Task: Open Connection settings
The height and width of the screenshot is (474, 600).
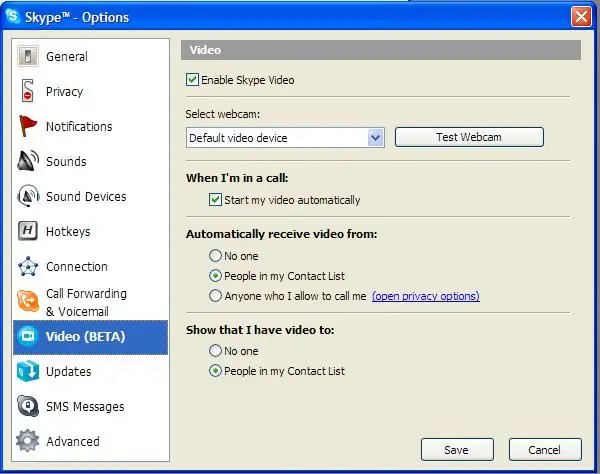Action: pos(91,266)
